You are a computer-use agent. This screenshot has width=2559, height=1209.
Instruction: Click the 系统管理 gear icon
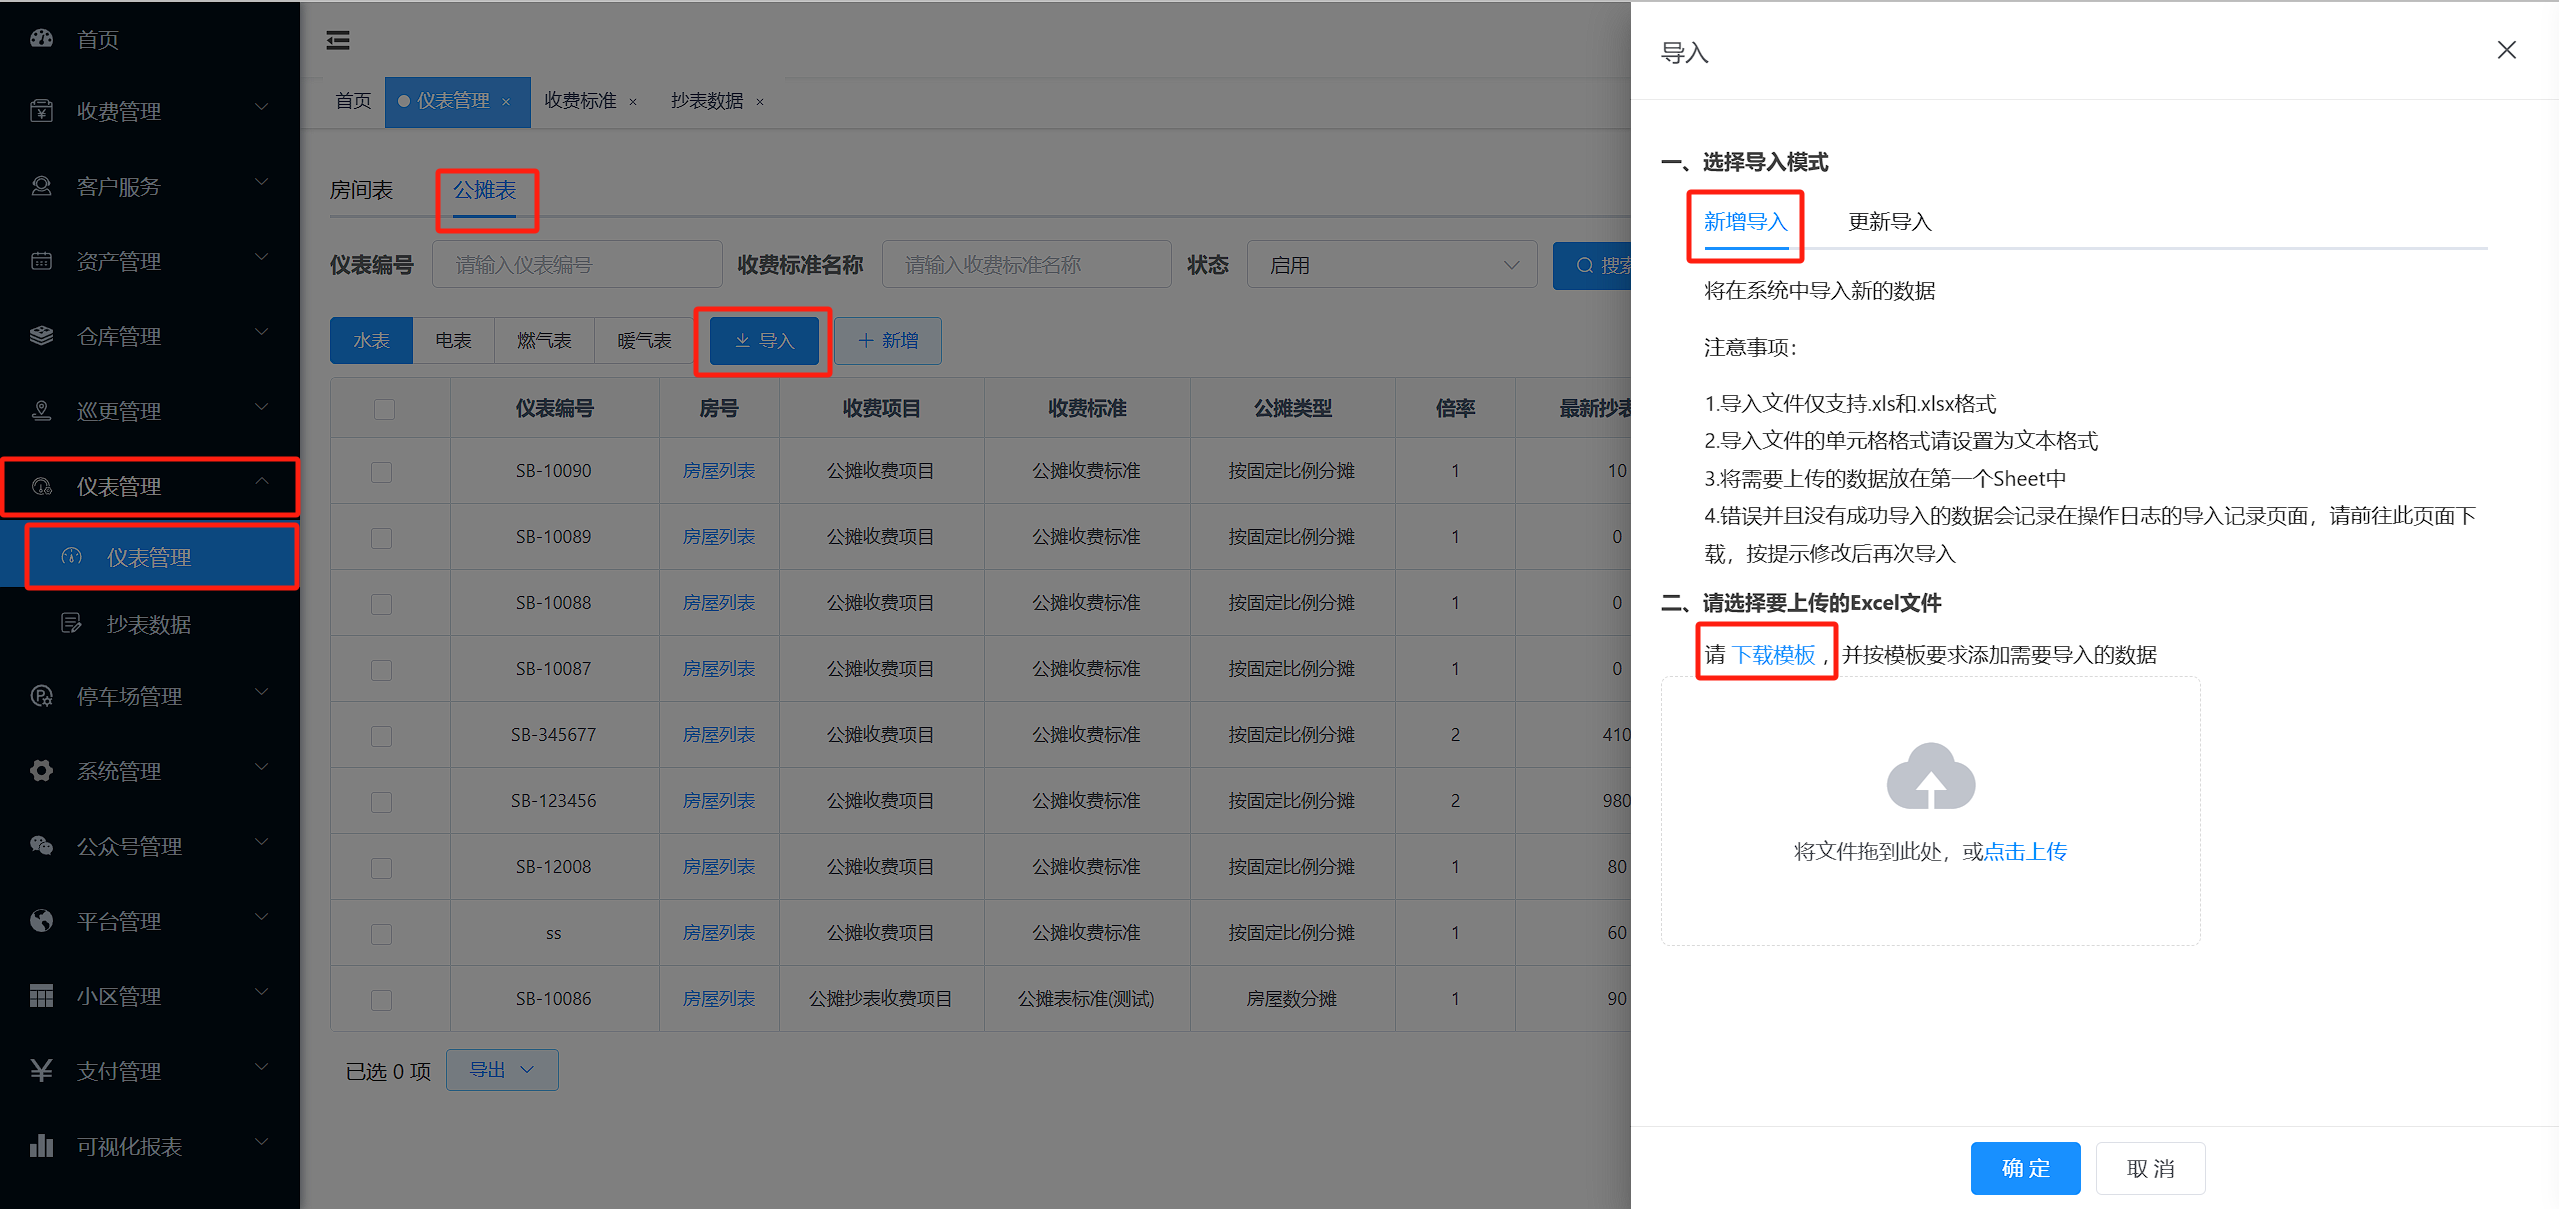[41, 771]
